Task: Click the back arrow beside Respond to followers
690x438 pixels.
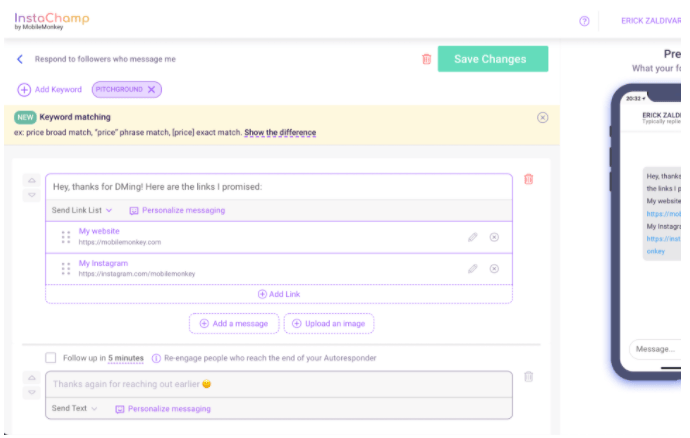Action: 20,59
